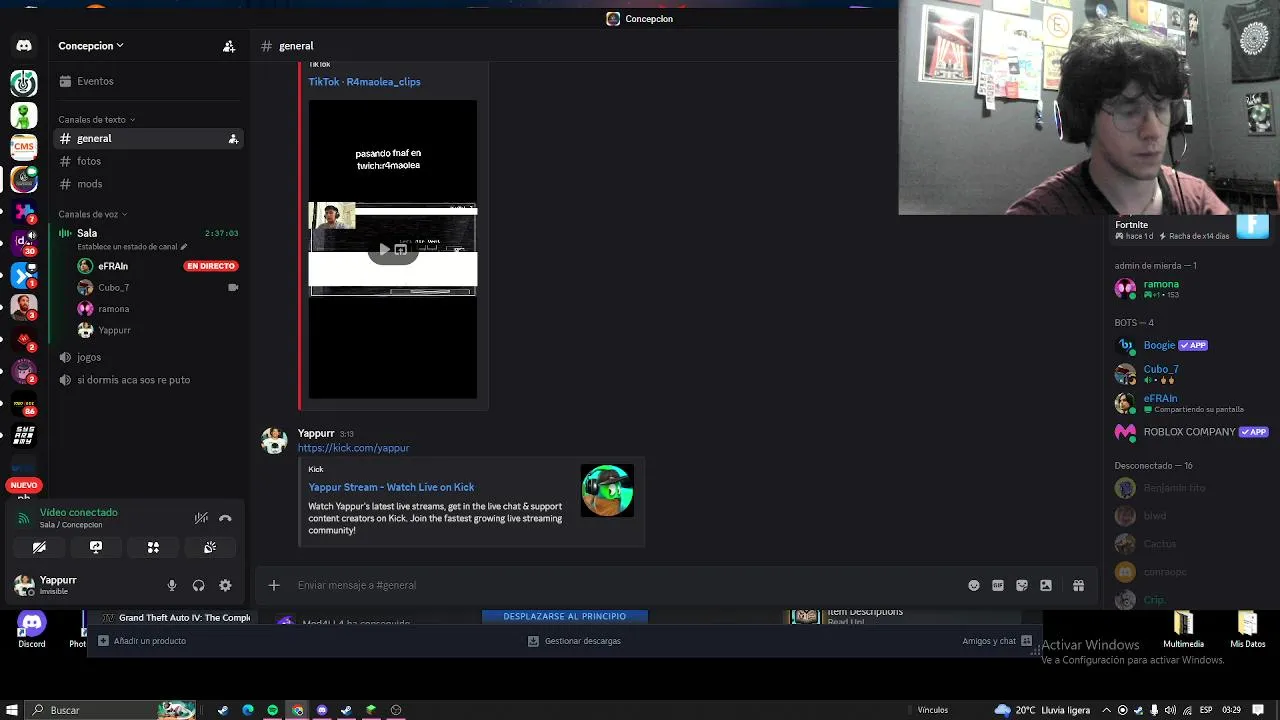This screenshot has width=1280, height=720.
Task: Switch to the mods channel
Action: coord(150,184)
